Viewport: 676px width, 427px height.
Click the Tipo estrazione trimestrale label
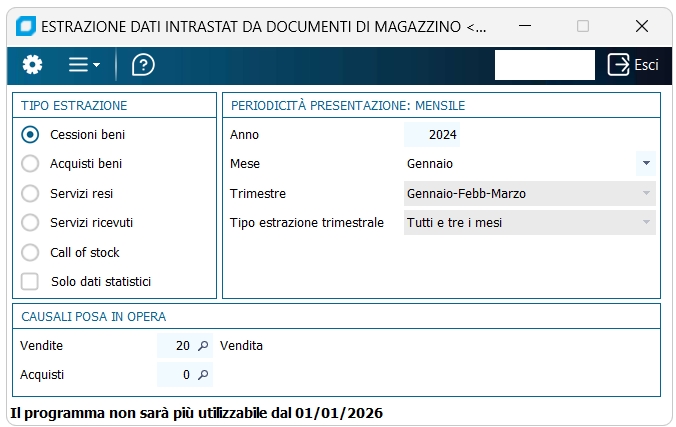coord(307,223)
